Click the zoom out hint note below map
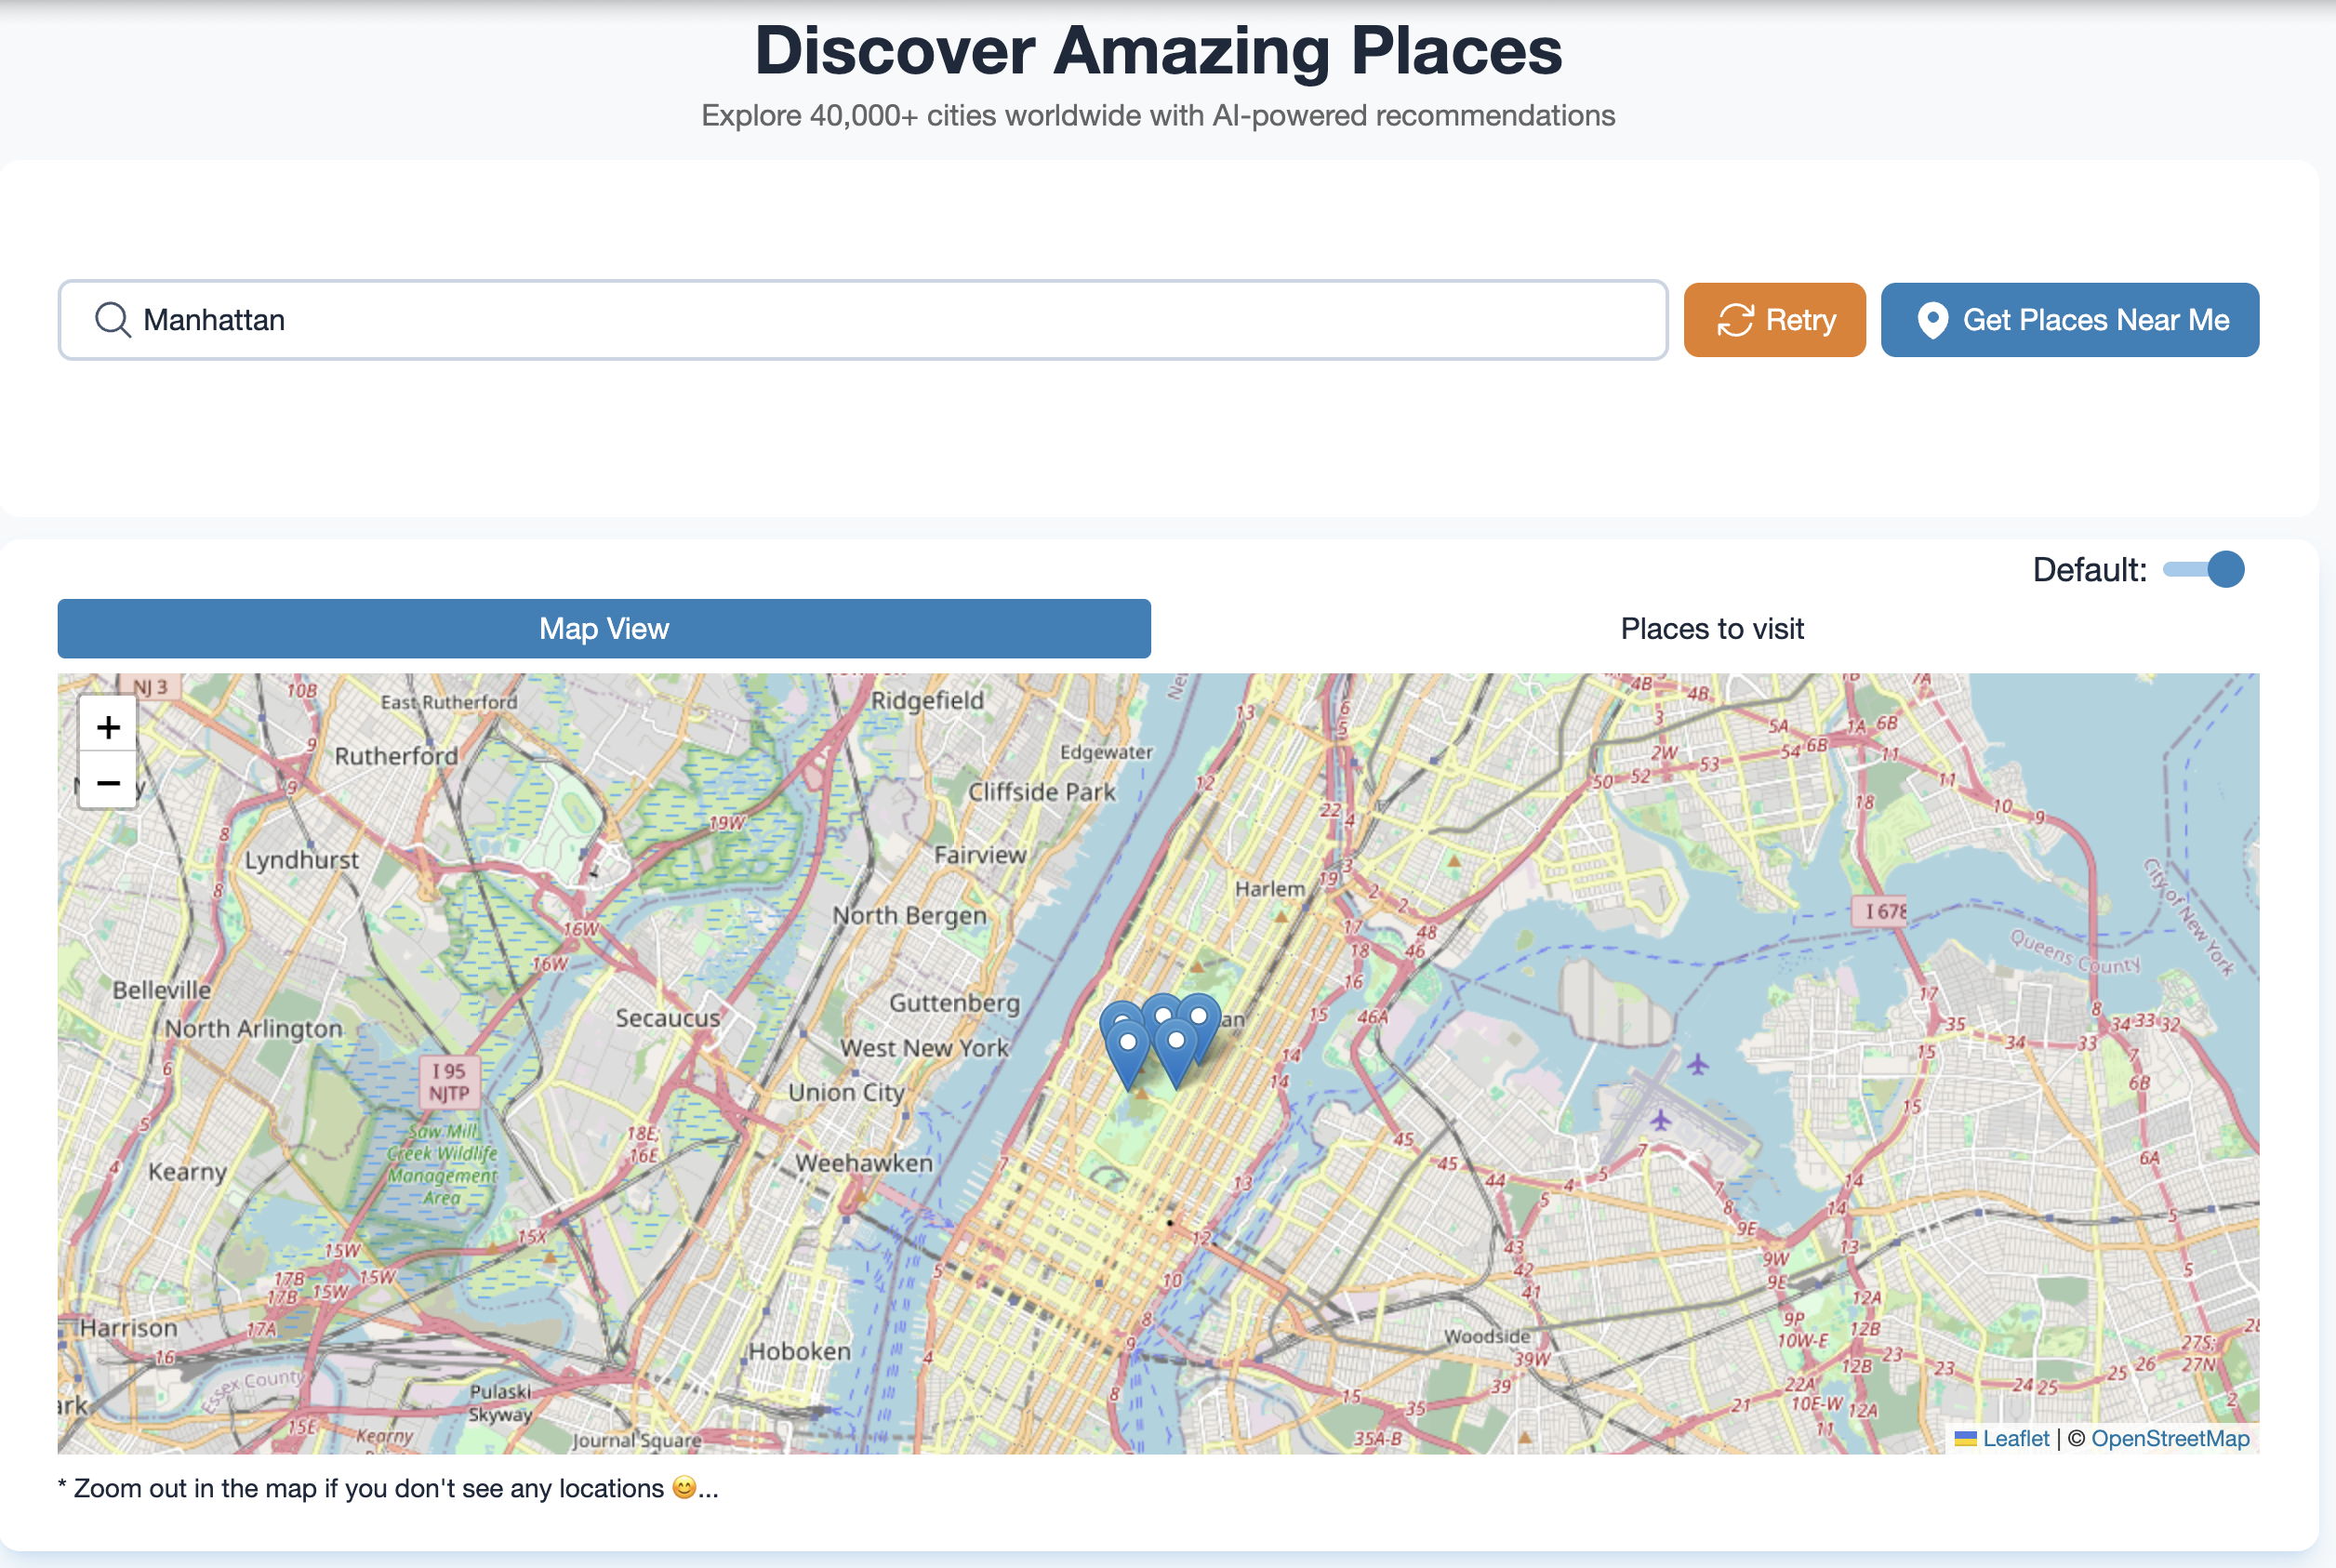 pyautogui.click(x=388, y=1489)
